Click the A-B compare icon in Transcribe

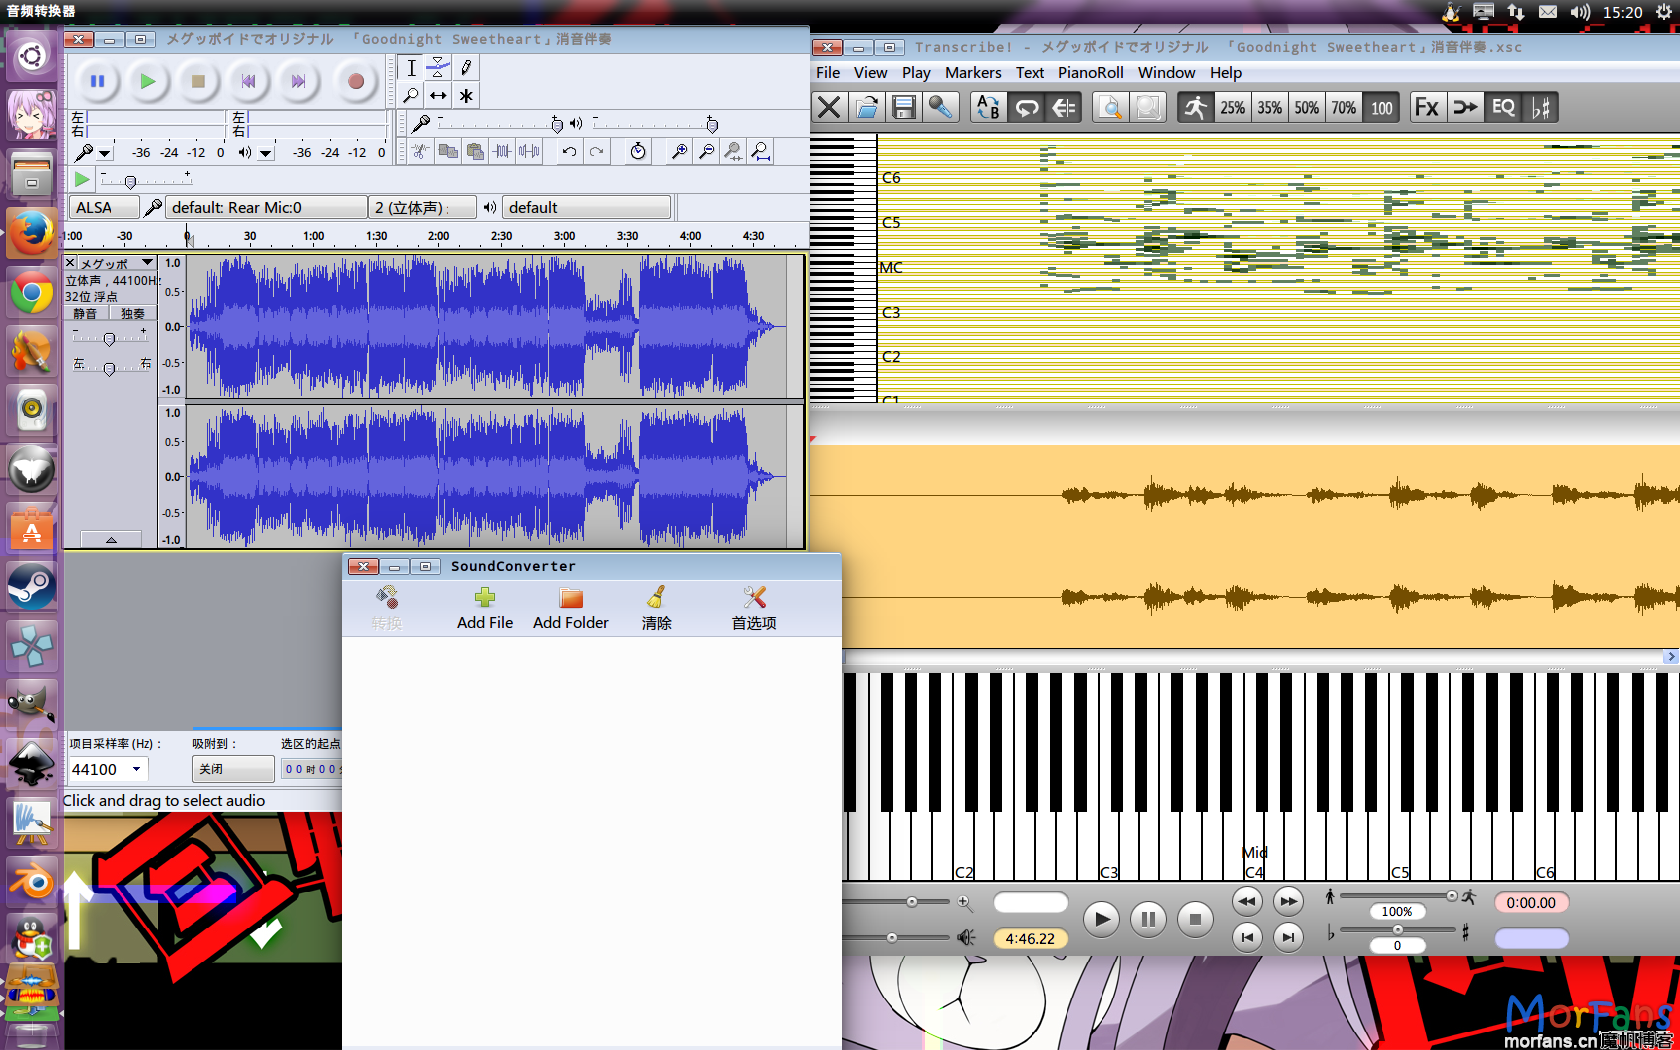988,107
